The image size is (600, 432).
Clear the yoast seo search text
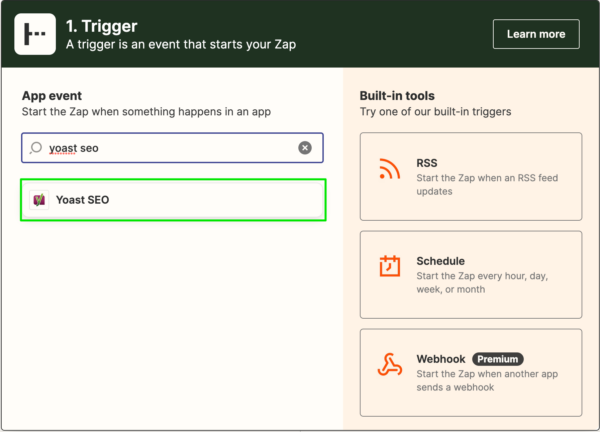[x=305, y=148]
